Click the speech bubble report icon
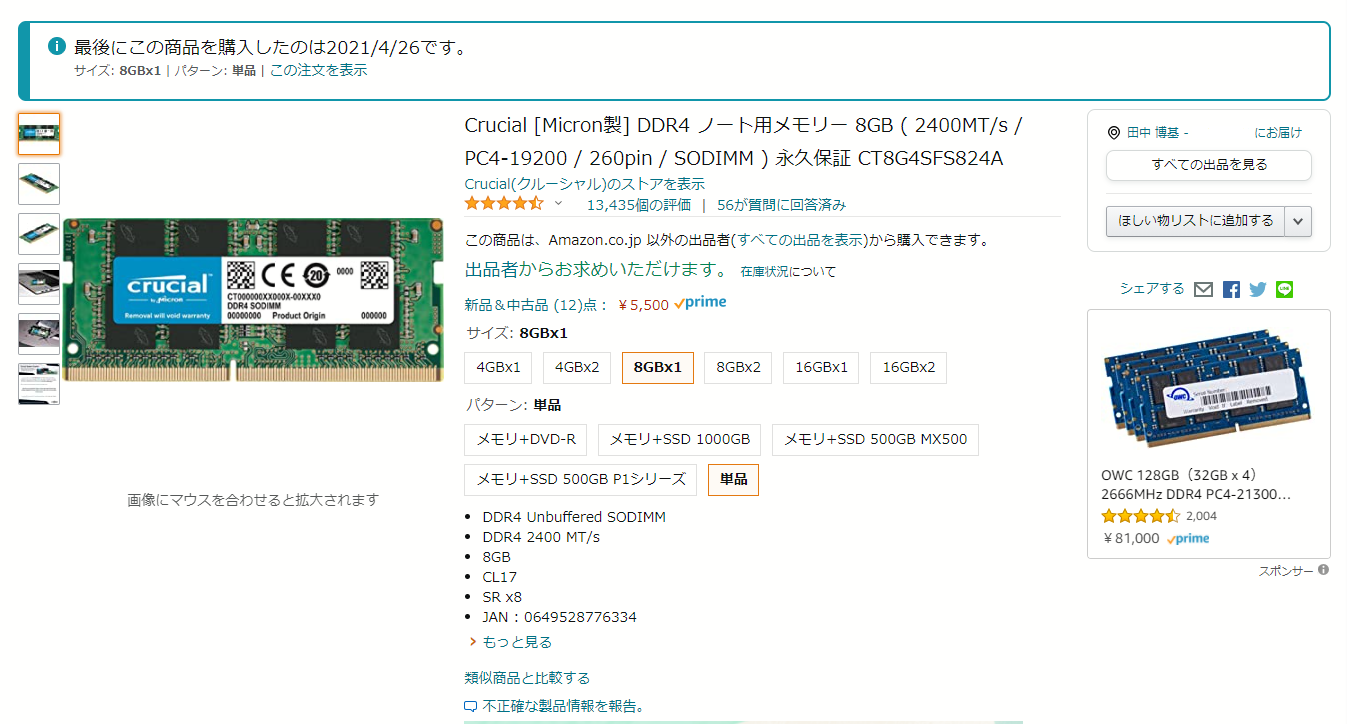Screen dimensions: 1347x724 [471, 707]
